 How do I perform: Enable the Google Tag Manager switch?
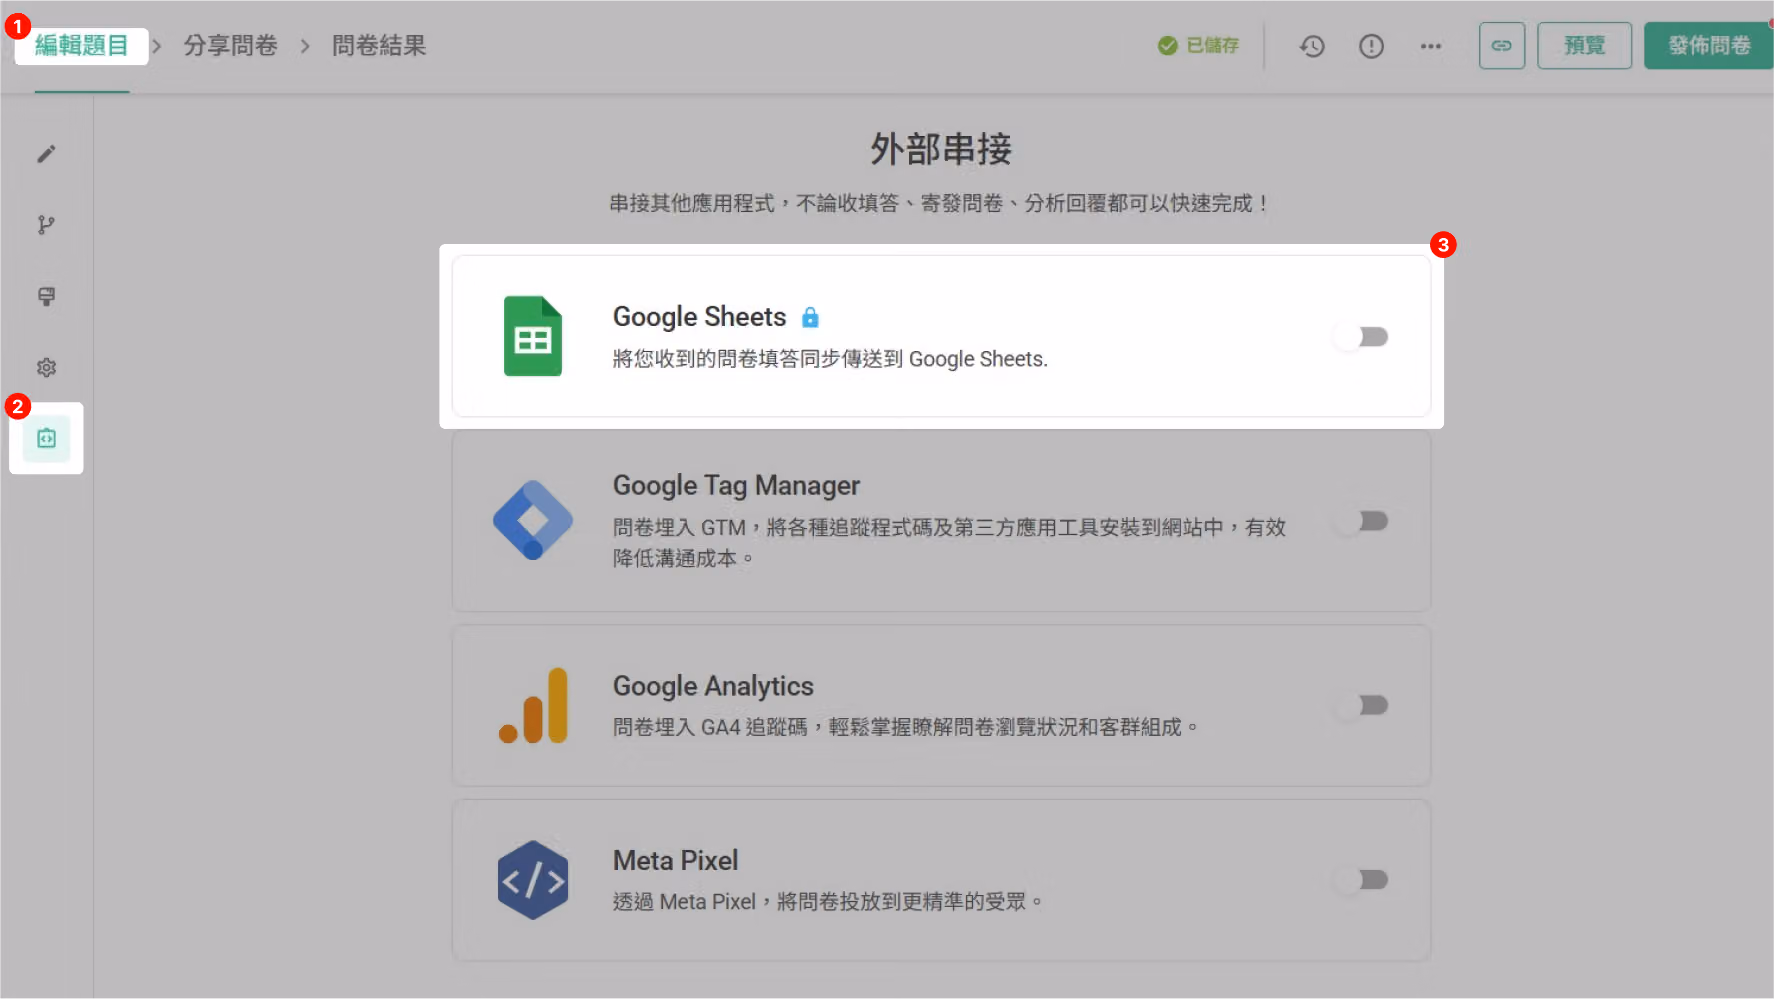(1361, 521)
